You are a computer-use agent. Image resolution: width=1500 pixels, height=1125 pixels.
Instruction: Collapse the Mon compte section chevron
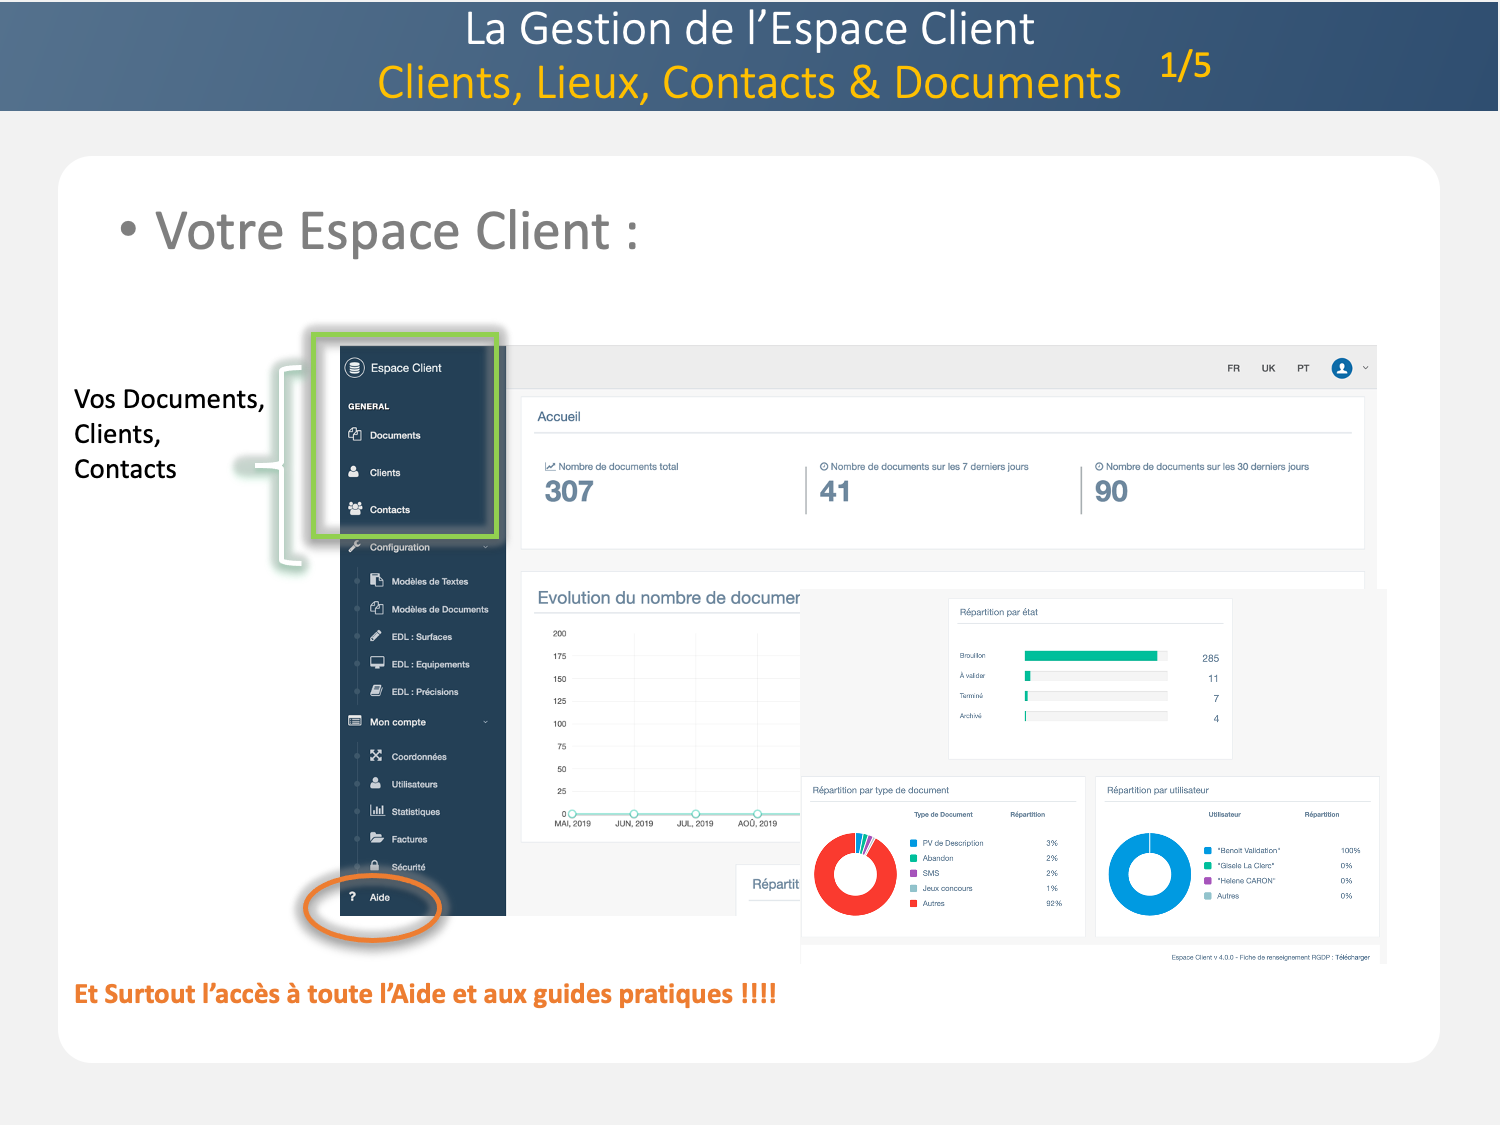click(x=486, y=722)
